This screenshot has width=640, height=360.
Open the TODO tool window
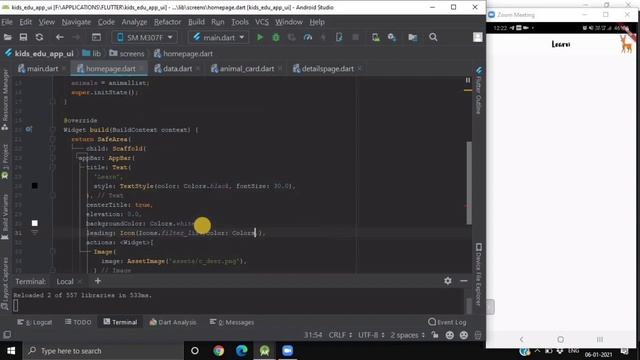click(x=78, y=322)
